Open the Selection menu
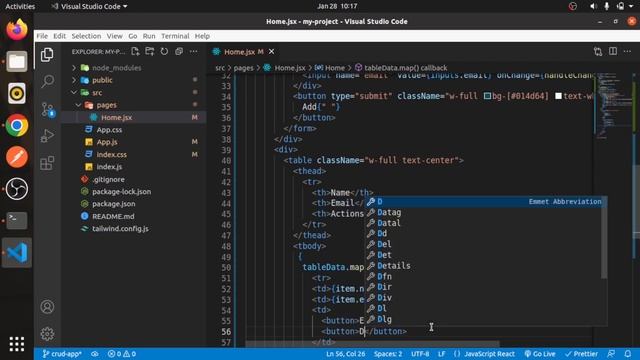Image resolution: width=640 pixels, height=360 pixels. coord(86,36)
